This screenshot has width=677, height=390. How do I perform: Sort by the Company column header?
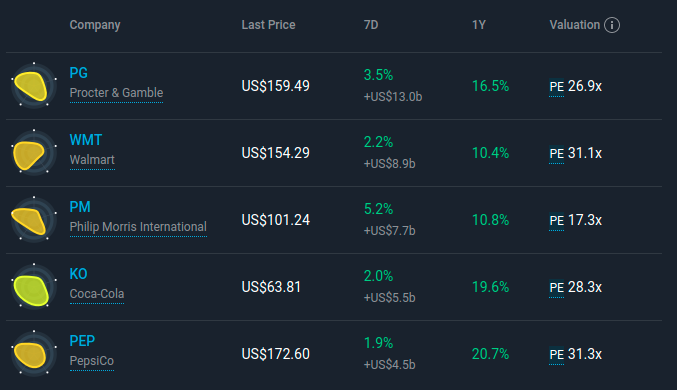tap(95, 25)
